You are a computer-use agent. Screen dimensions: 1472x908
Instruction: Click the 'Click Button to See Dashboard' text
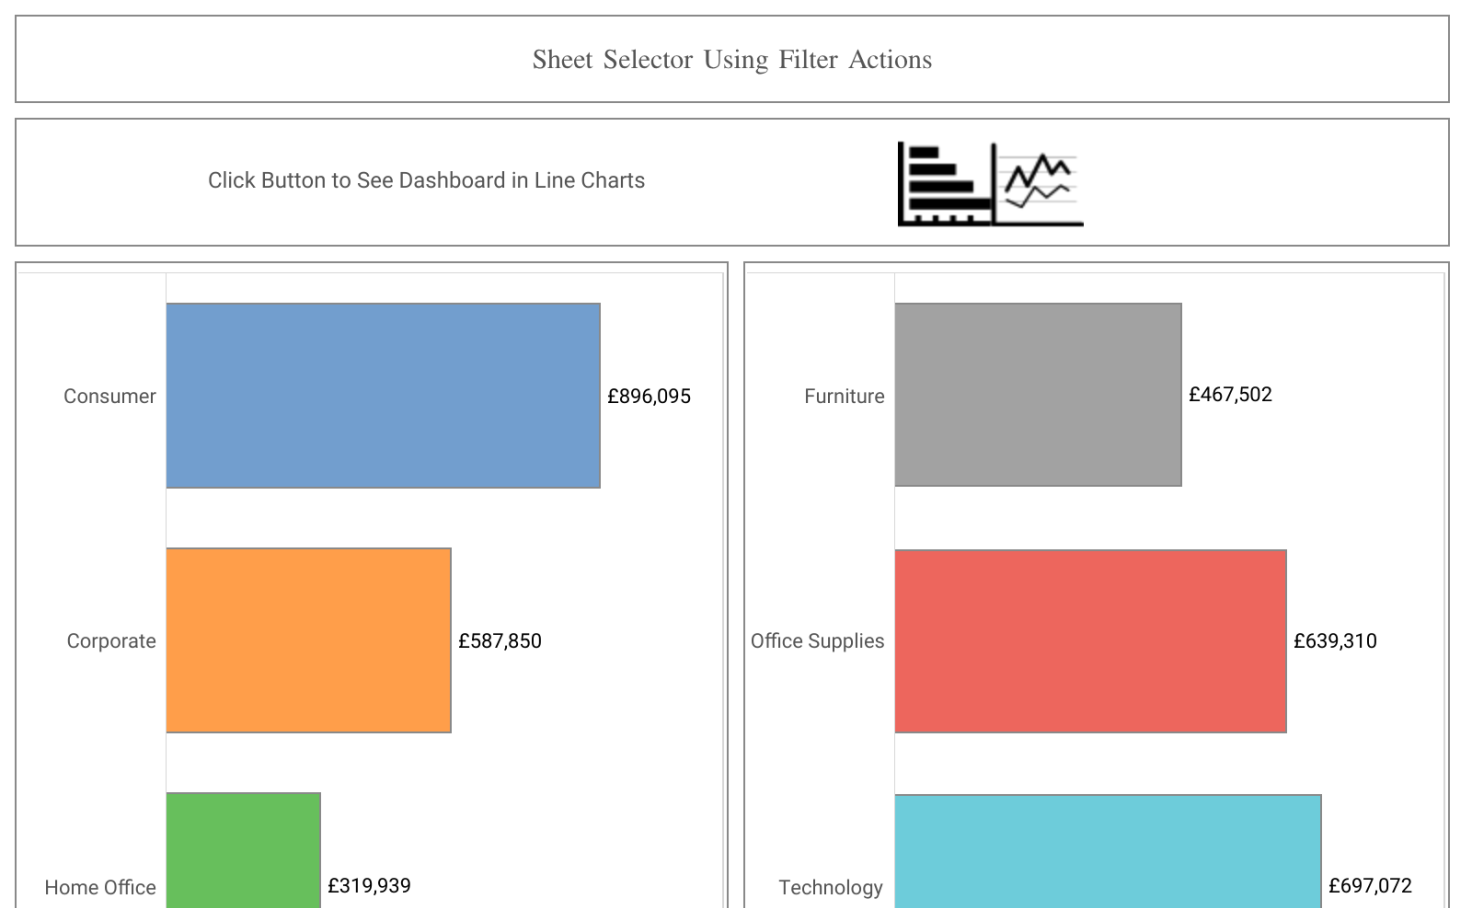pos(426,180)
